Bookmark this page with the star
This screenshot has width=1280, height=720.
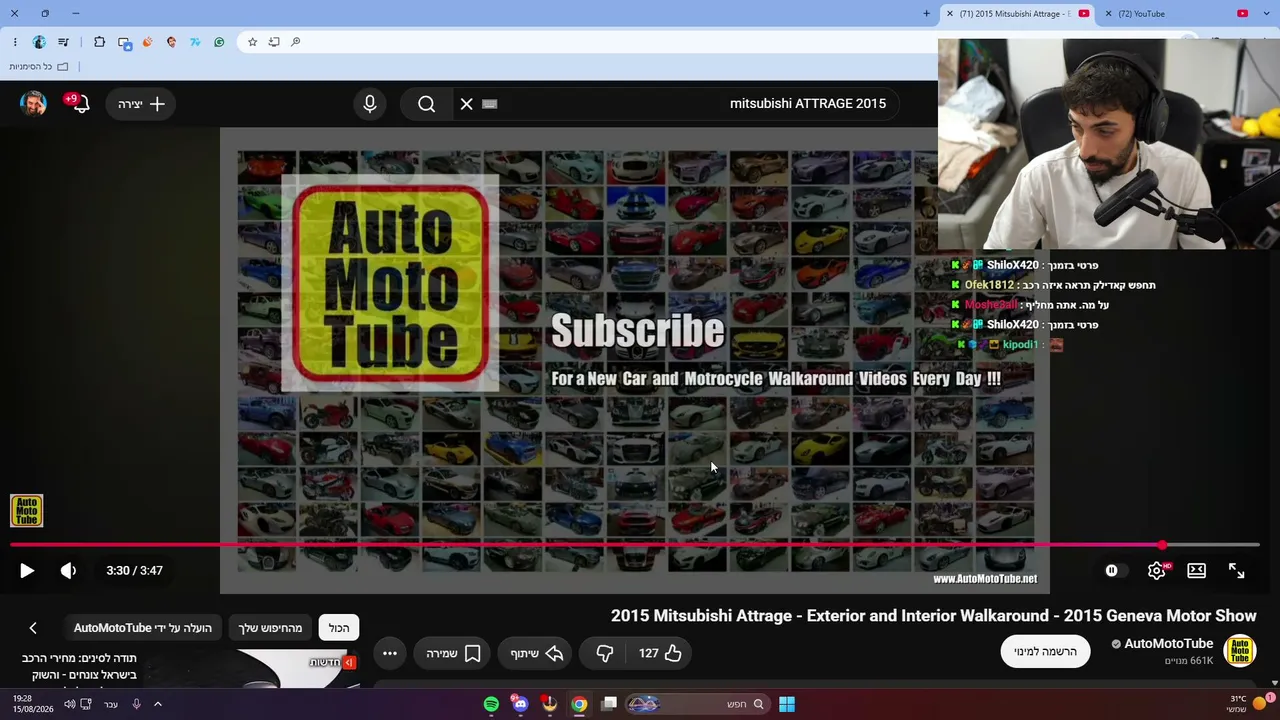coord(252,42)
